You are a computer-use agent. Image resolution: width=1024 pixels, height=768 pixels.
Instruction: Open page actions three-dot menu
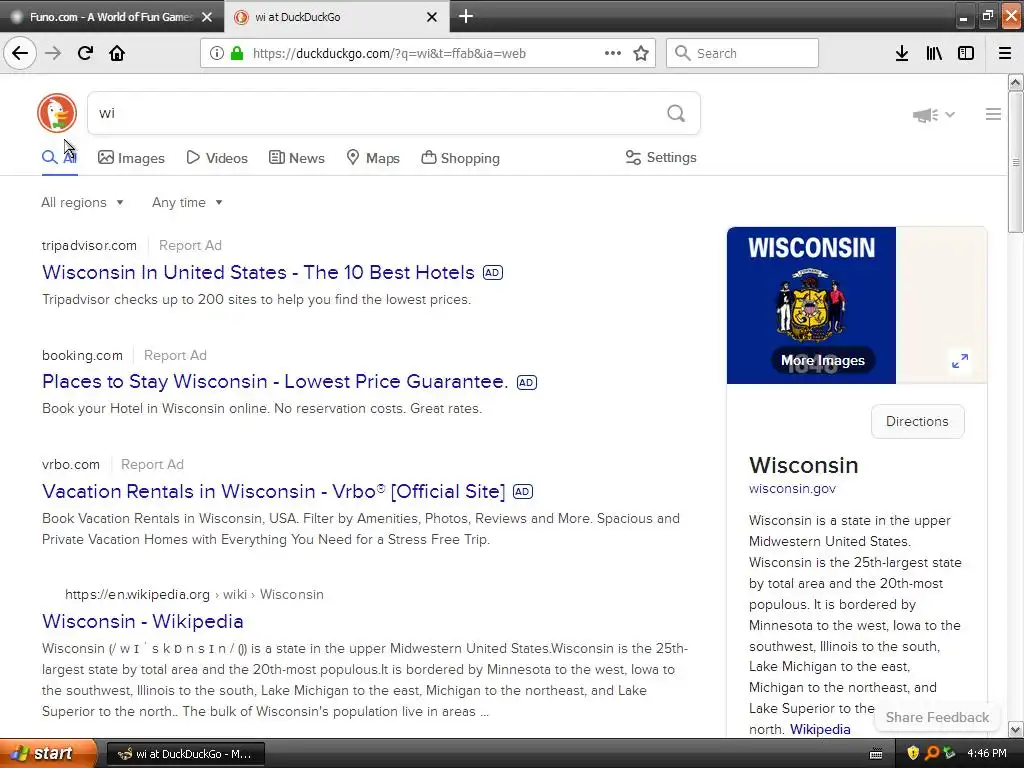pyautogui.click(x=613, y=53)
